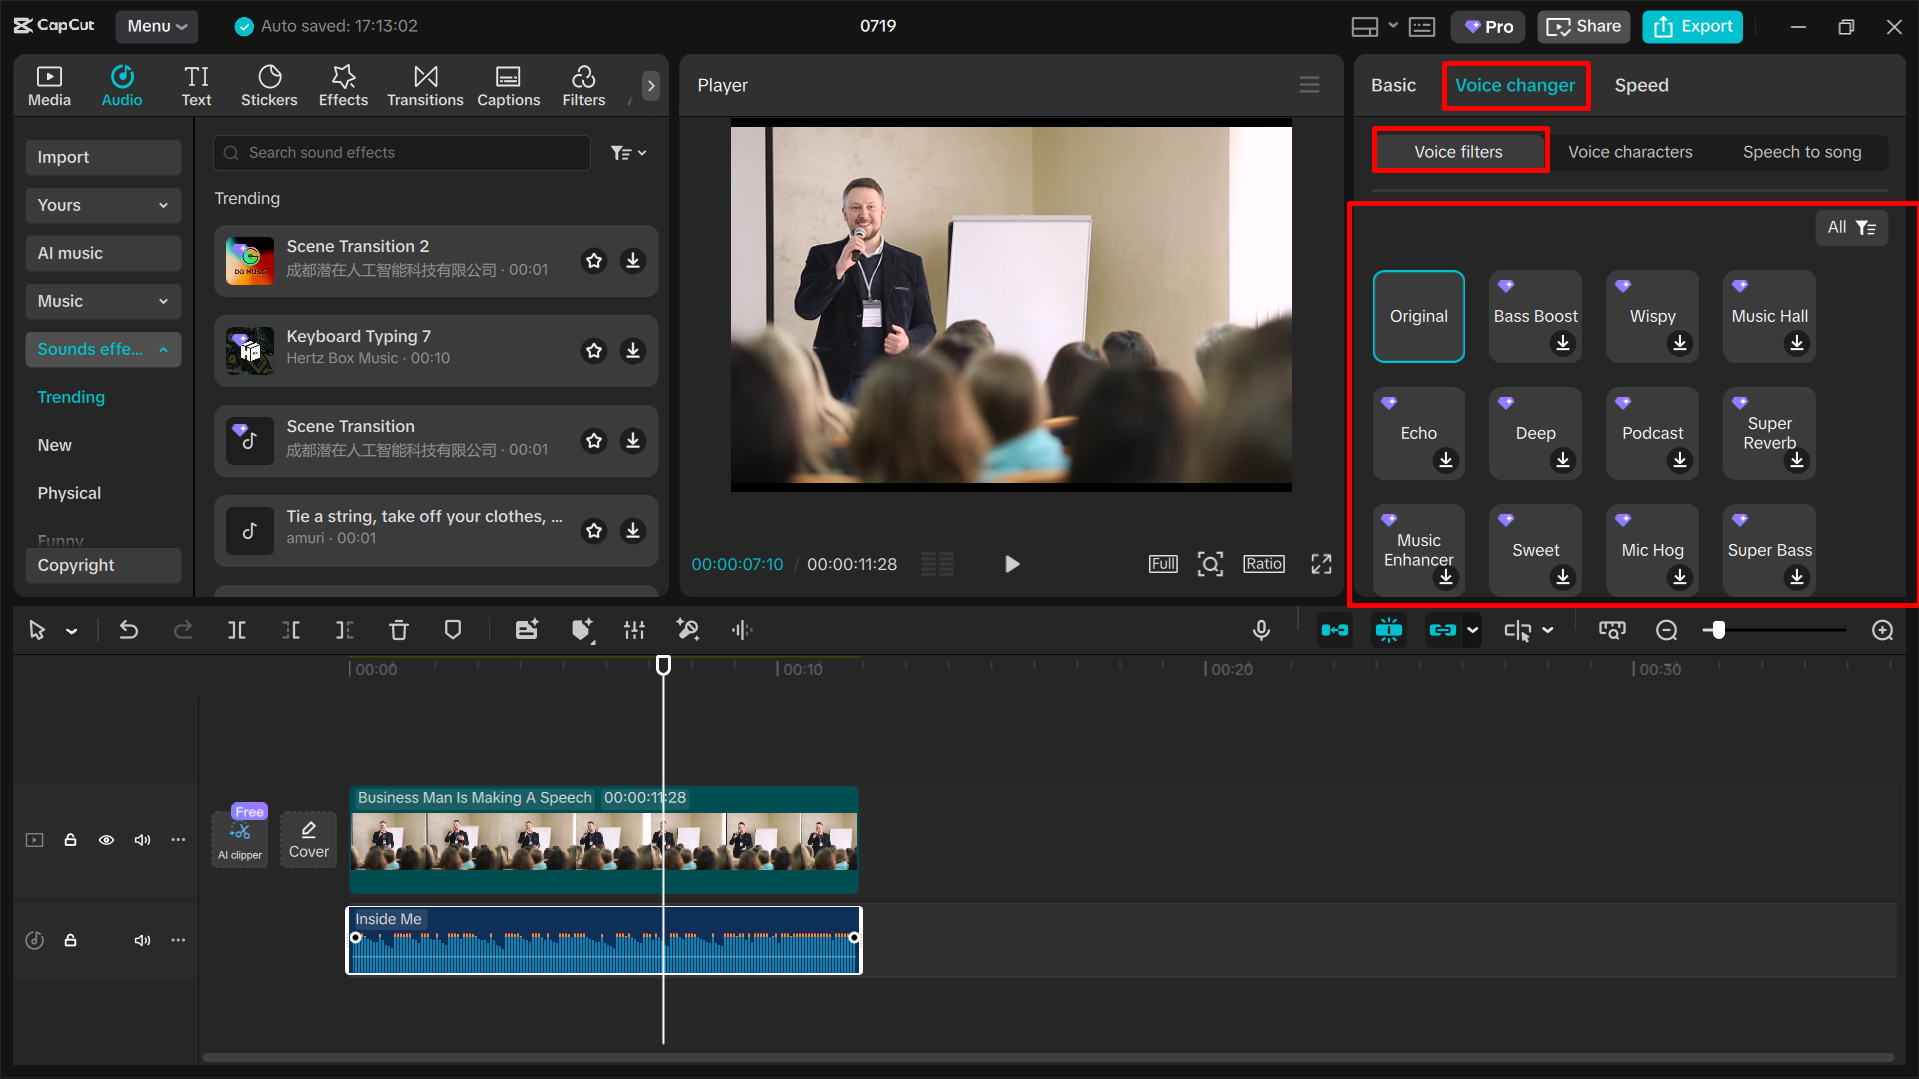Viewport: 1919px width, 1079px height.
Task: Select the Transitions panel
Action: [425, 85]
